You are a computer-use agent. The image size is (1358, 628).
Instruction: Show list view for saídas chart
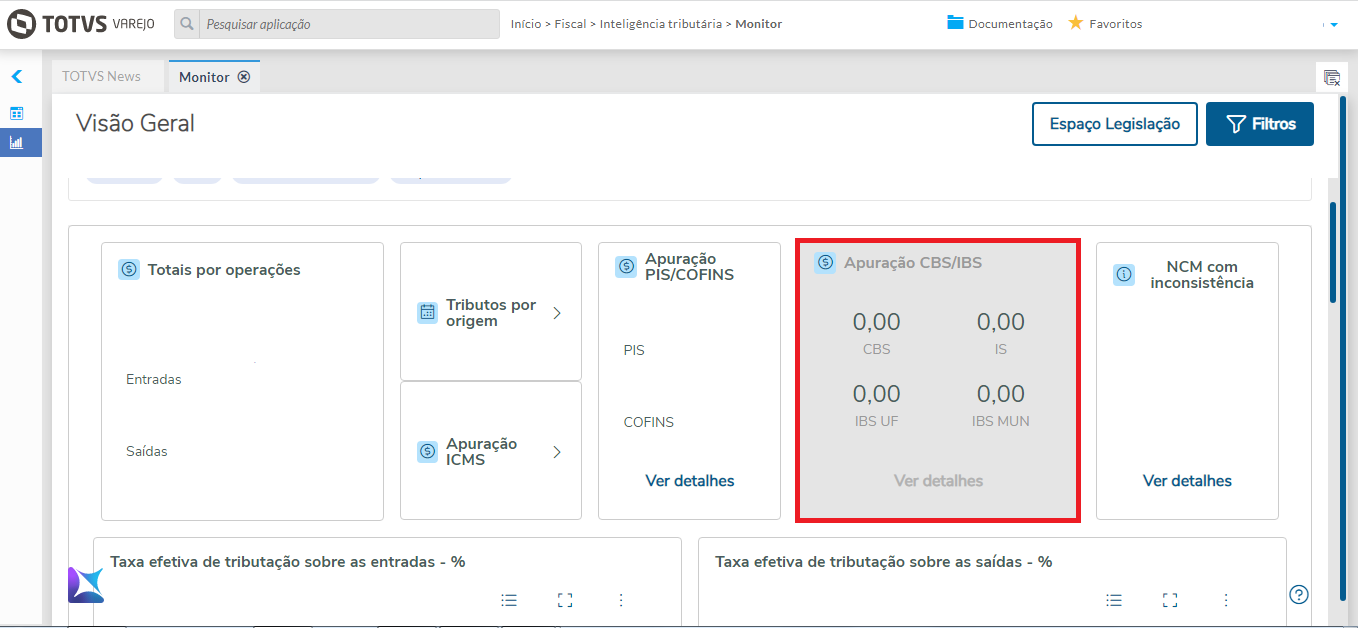tap(1114, 600)
